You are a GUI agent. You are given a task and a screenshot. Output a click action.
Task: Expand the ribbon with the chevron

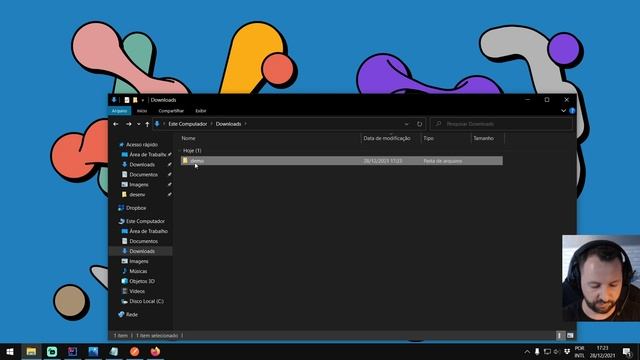point(563,111)
